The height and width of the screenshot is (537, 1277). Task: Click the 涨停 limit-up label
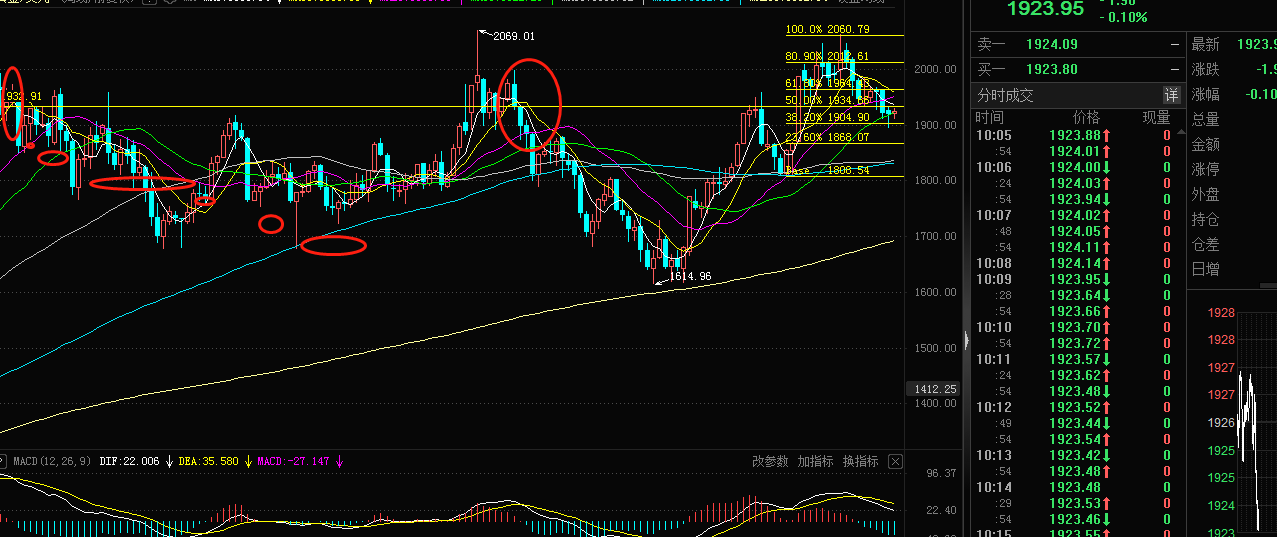click(x=1205, y=169)
